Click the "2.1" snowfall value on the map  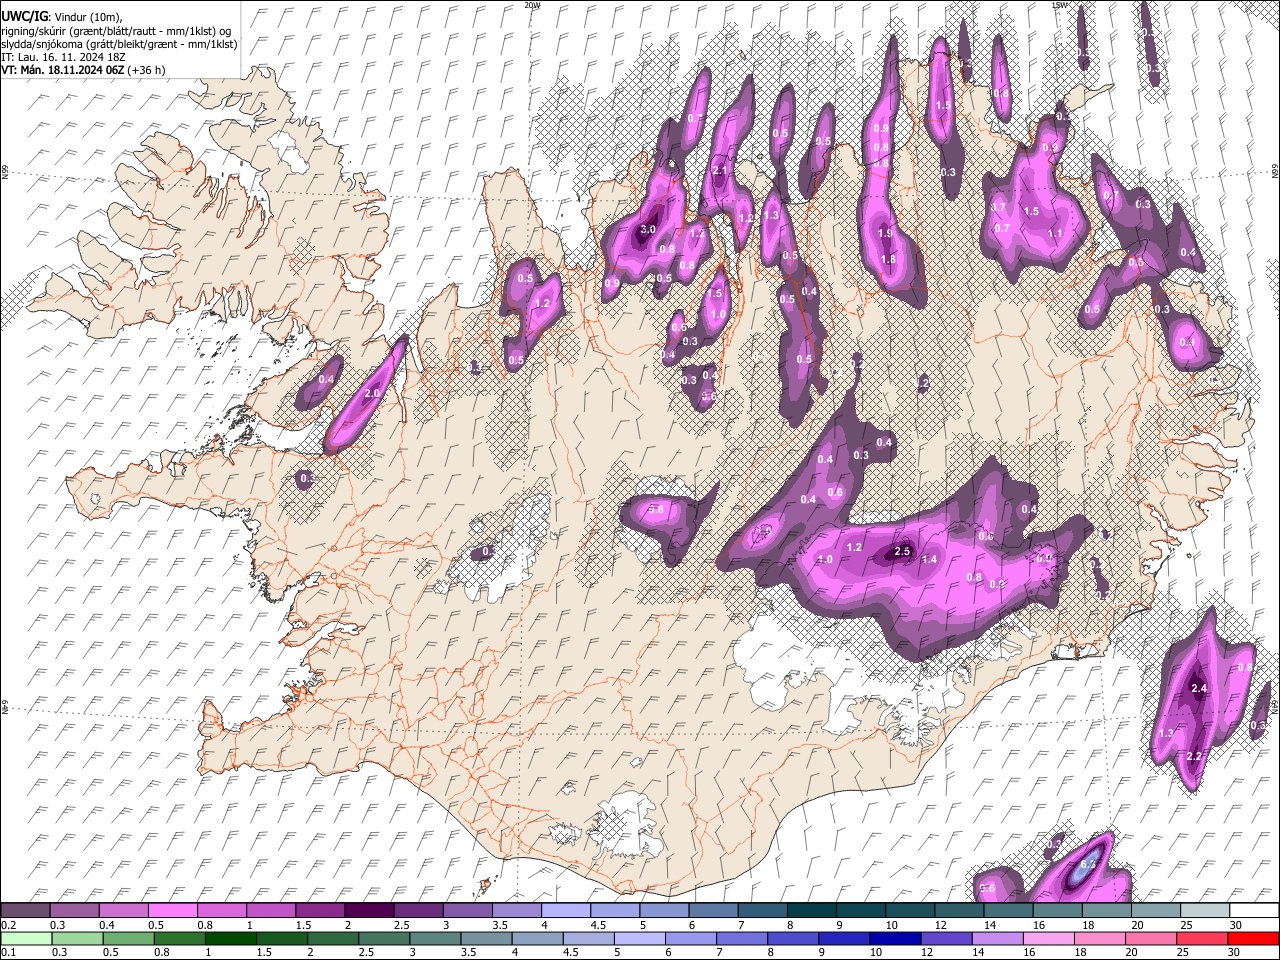pyautogui.click(x=719, y=171)
